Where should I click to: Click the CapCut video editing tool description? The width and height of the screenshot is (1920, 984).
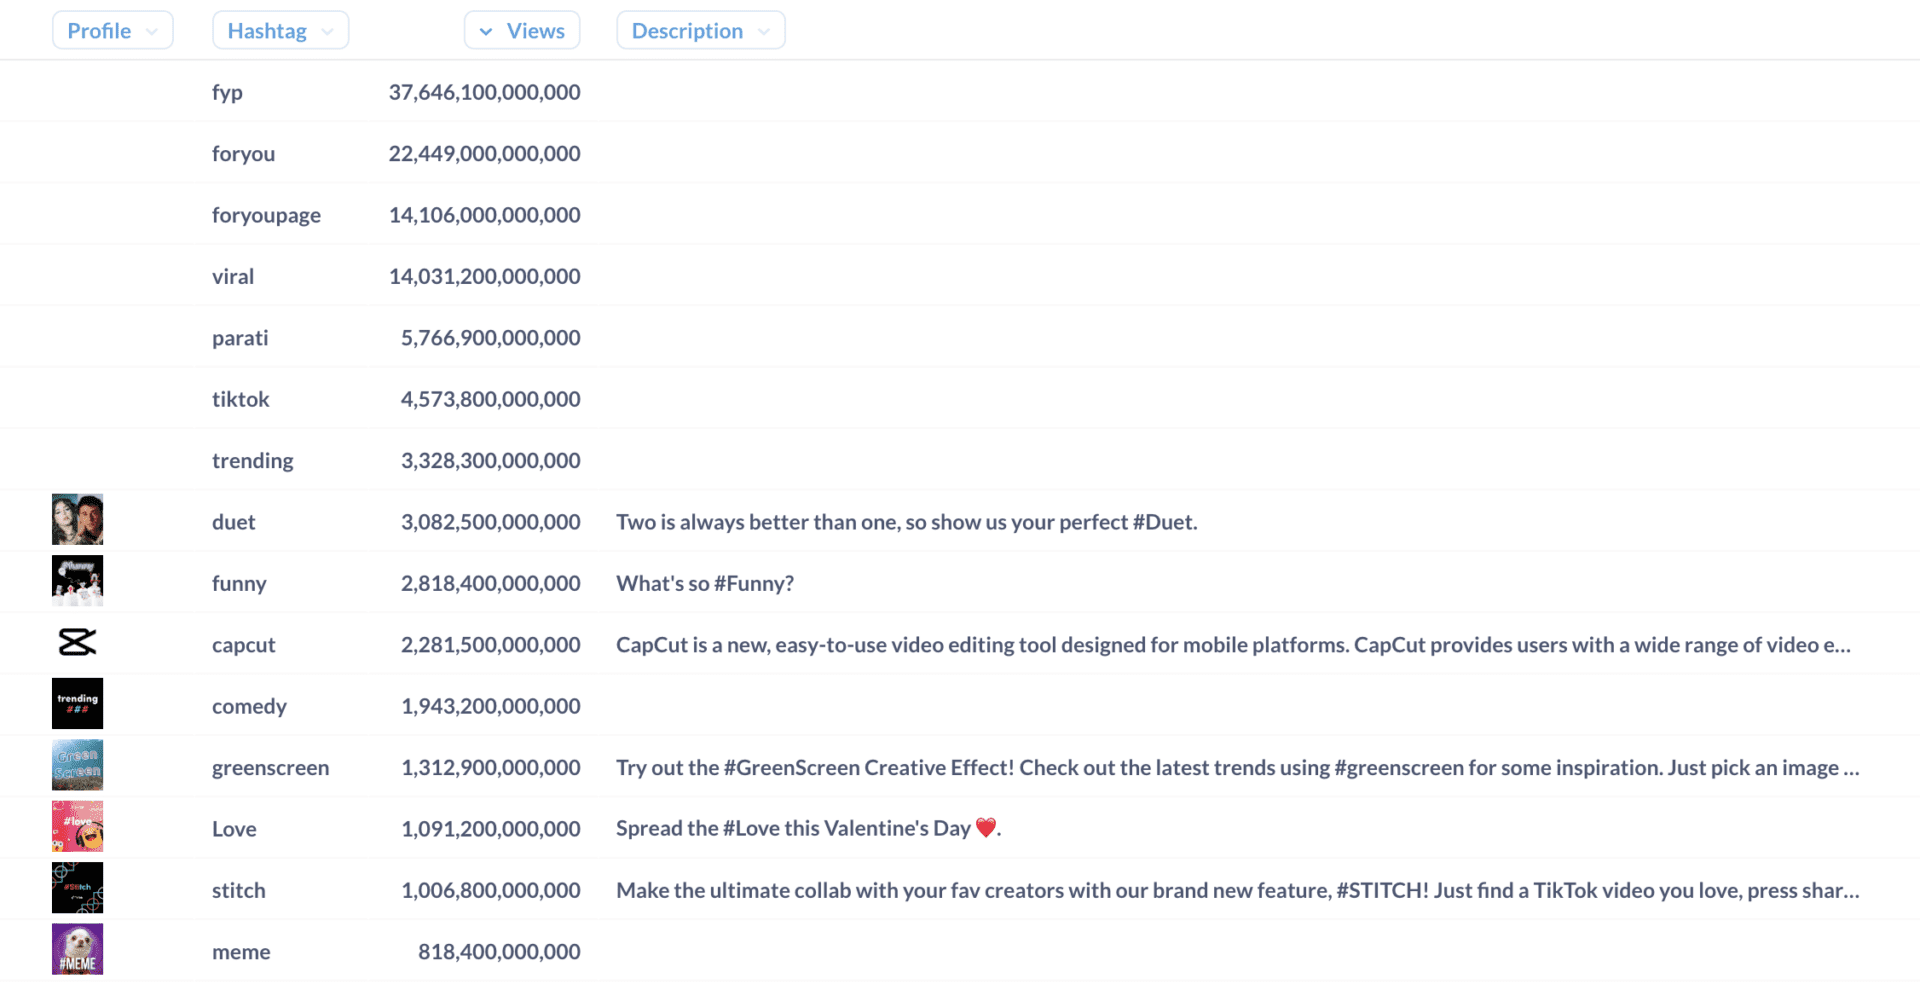[x=1233, y=645]
